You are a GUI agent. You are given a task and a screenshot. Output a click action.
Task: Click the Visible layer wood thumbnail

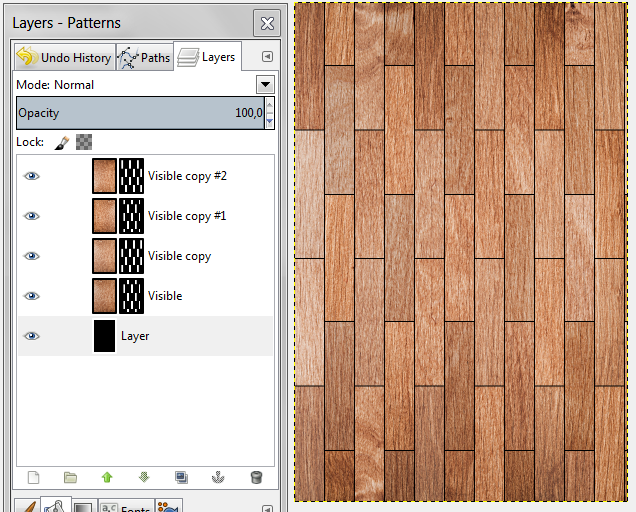104,296
